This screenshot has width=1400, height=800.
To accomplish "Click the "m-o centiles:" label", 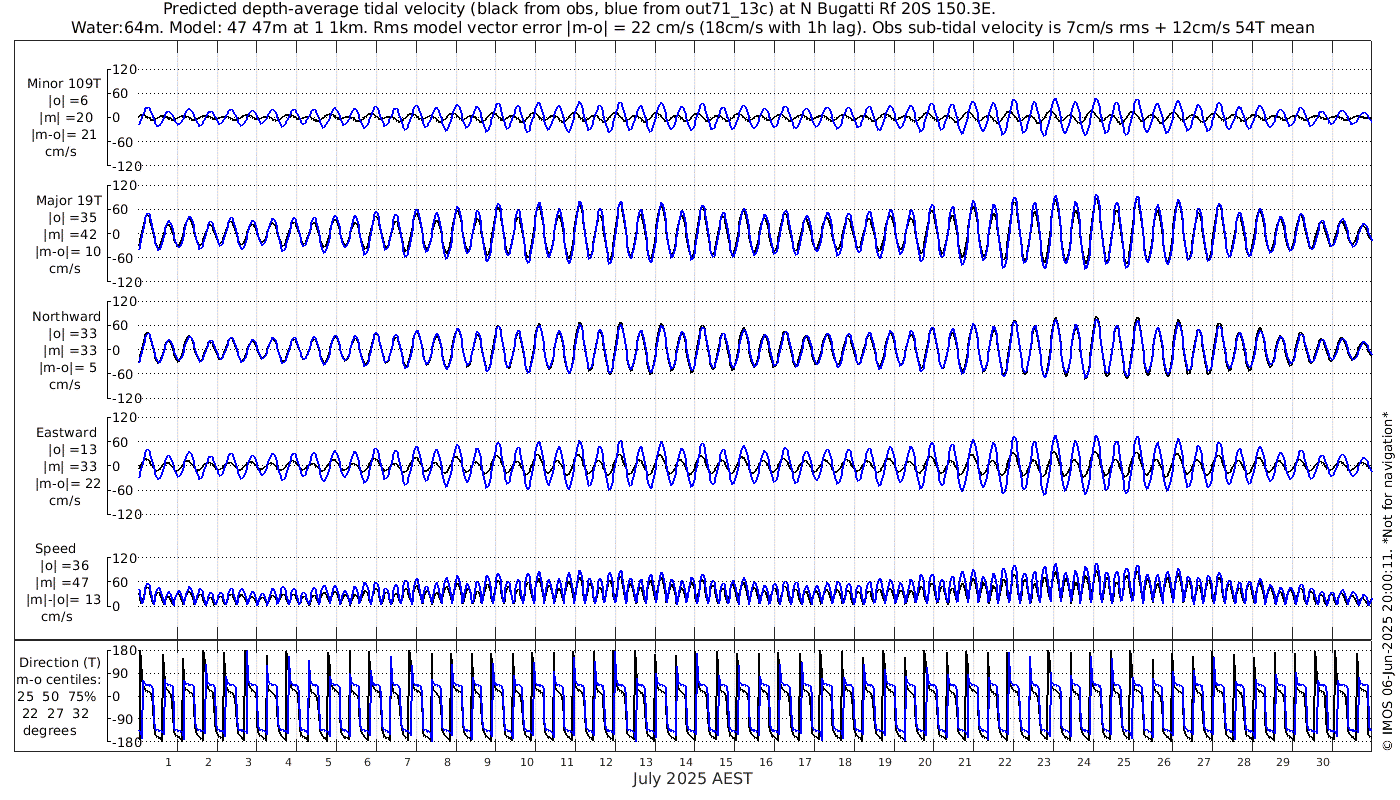I will tap(60, 679).
